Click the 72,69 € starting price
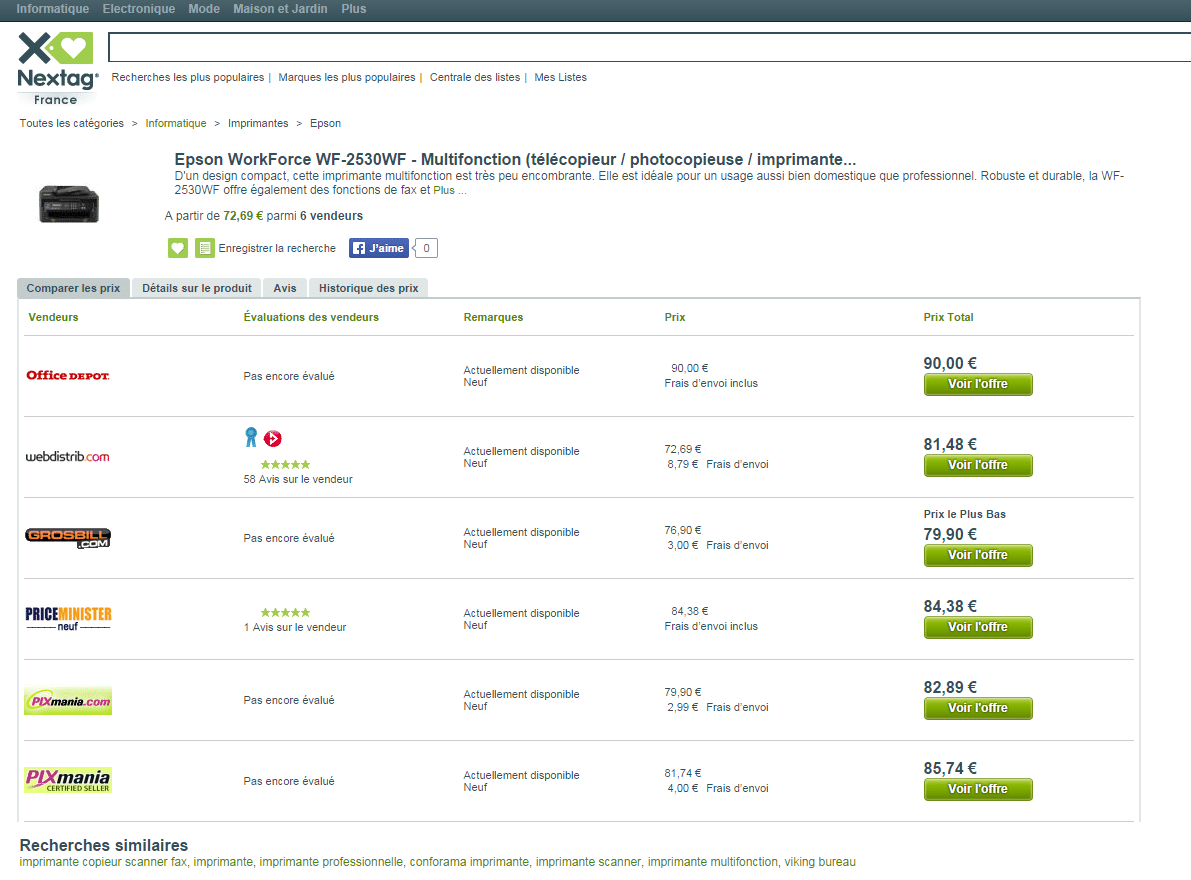 point(243,216)
